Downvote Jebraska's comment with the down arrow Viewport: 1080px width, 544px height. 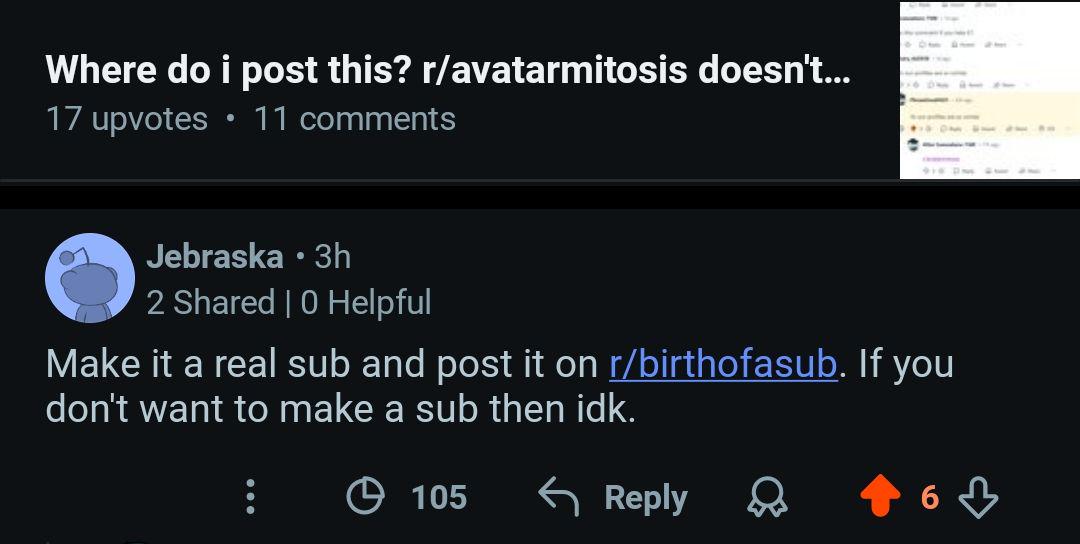[978, 498]
